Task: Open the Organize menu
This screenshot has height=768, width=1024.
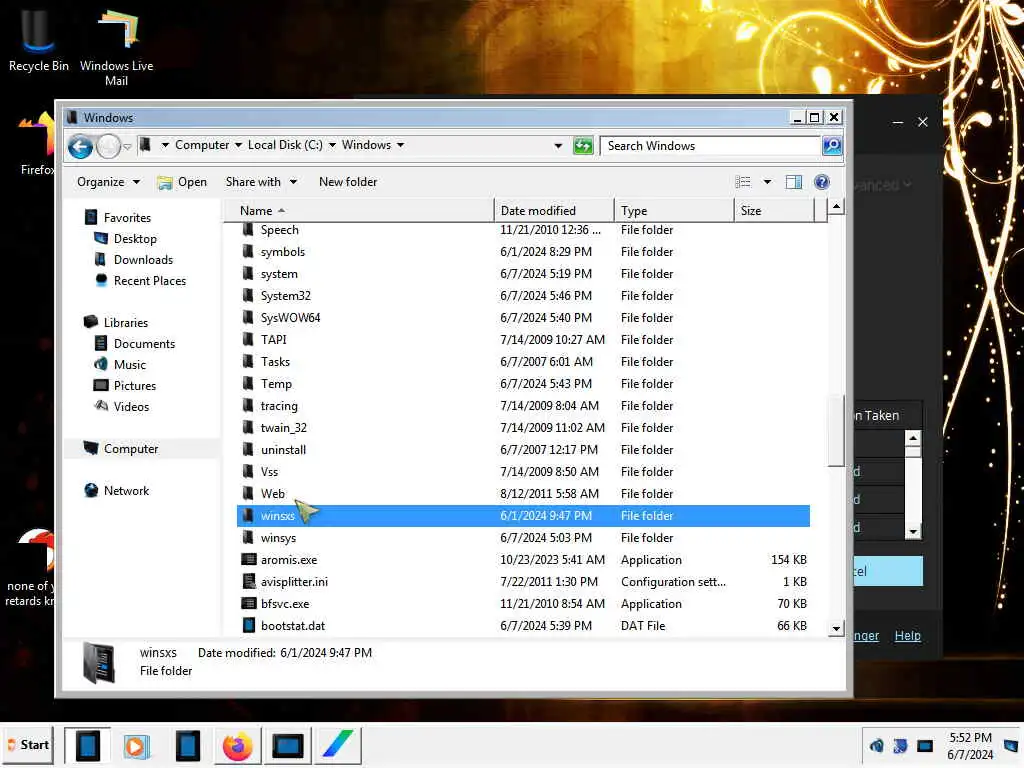Action: point(108,182)
